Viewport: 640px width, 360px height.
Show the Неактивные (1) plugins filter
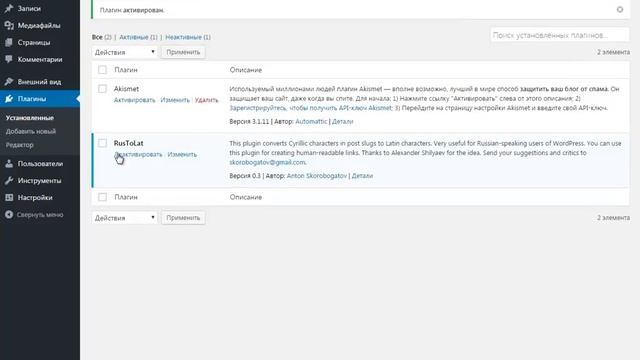pos(188,37)
